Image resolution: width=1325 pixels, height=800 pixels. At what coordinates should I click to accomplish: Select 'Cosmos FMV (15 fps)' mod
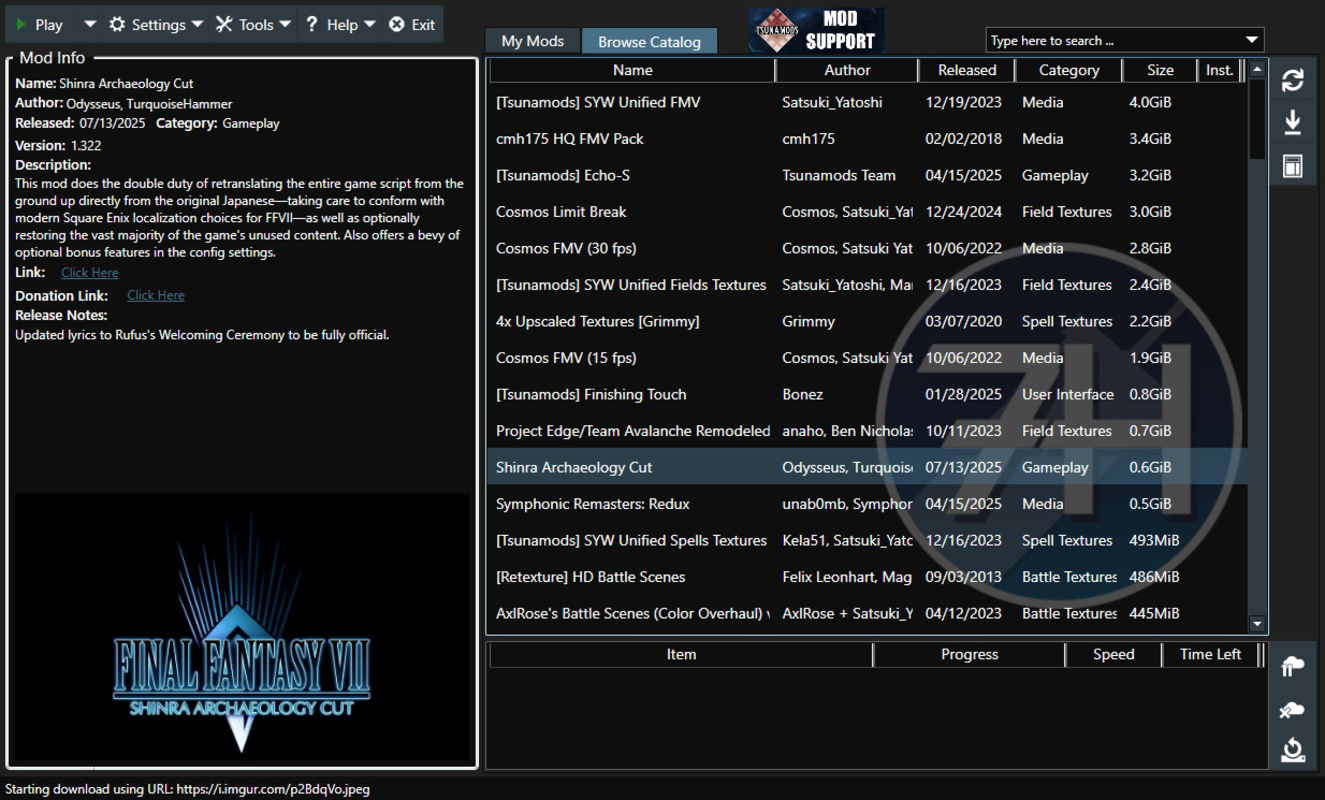(x=867, y=358)
